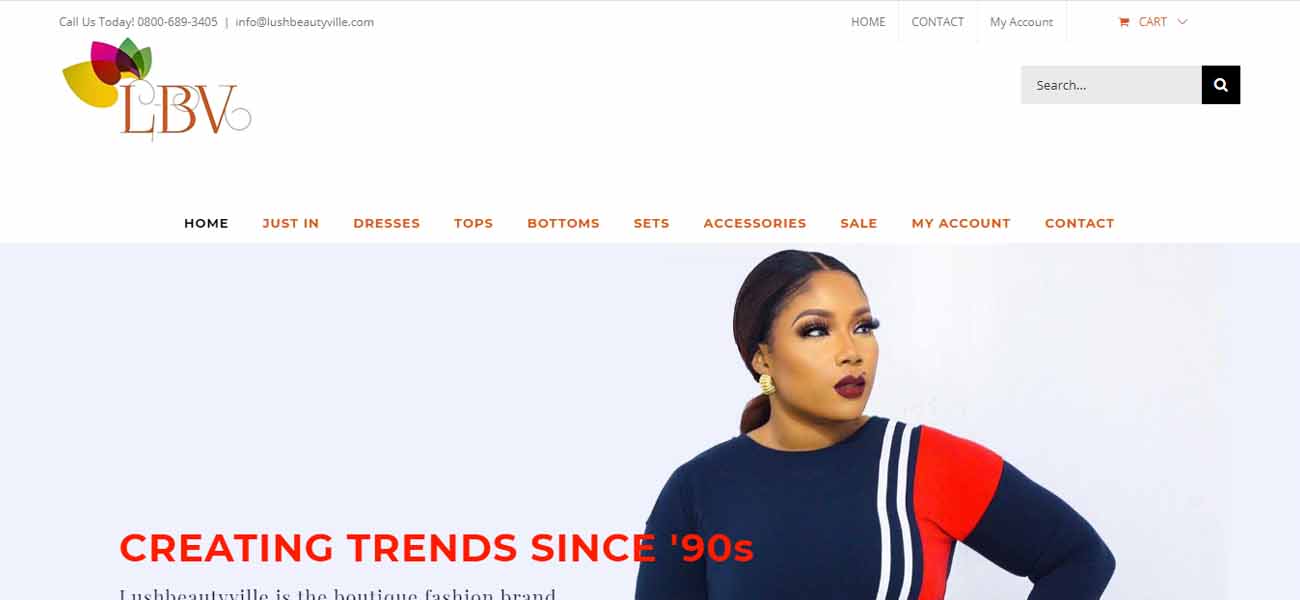Focus the Search input field

[1111, 85]
